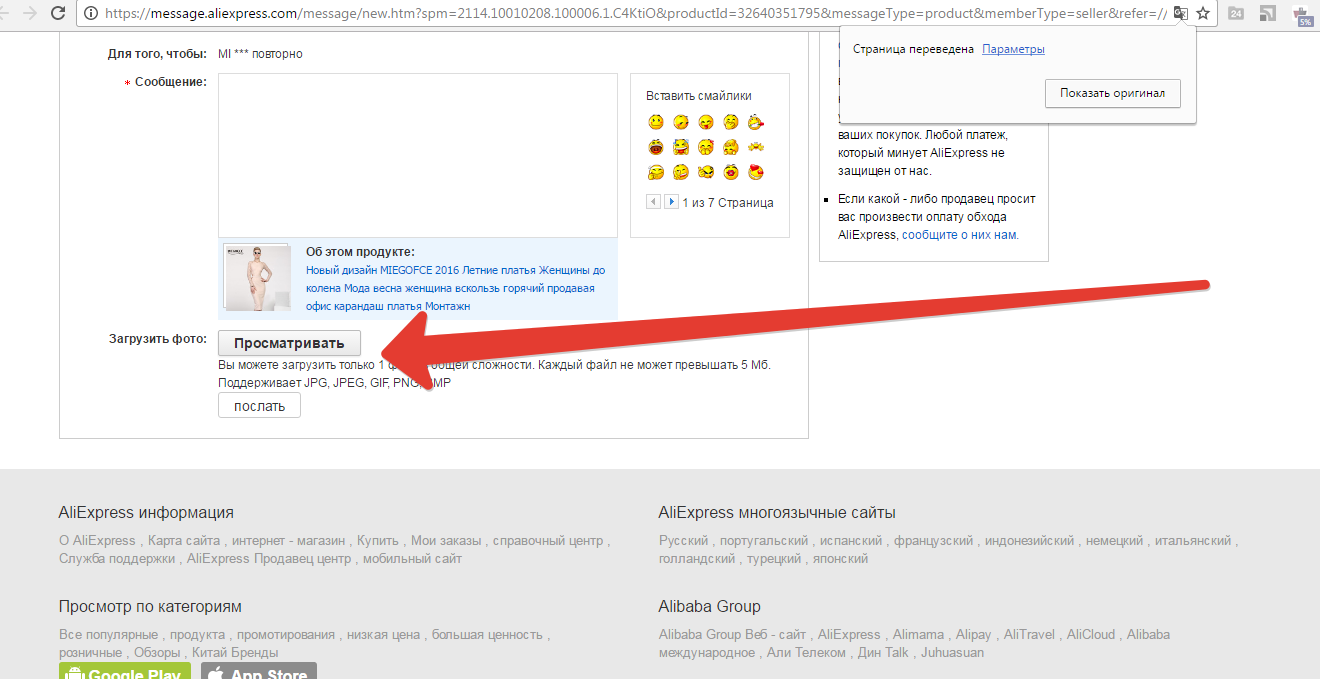Follow the сообщите о них нам link
Viewport: 1320px width, 679px height.
[x=960, y=235]
